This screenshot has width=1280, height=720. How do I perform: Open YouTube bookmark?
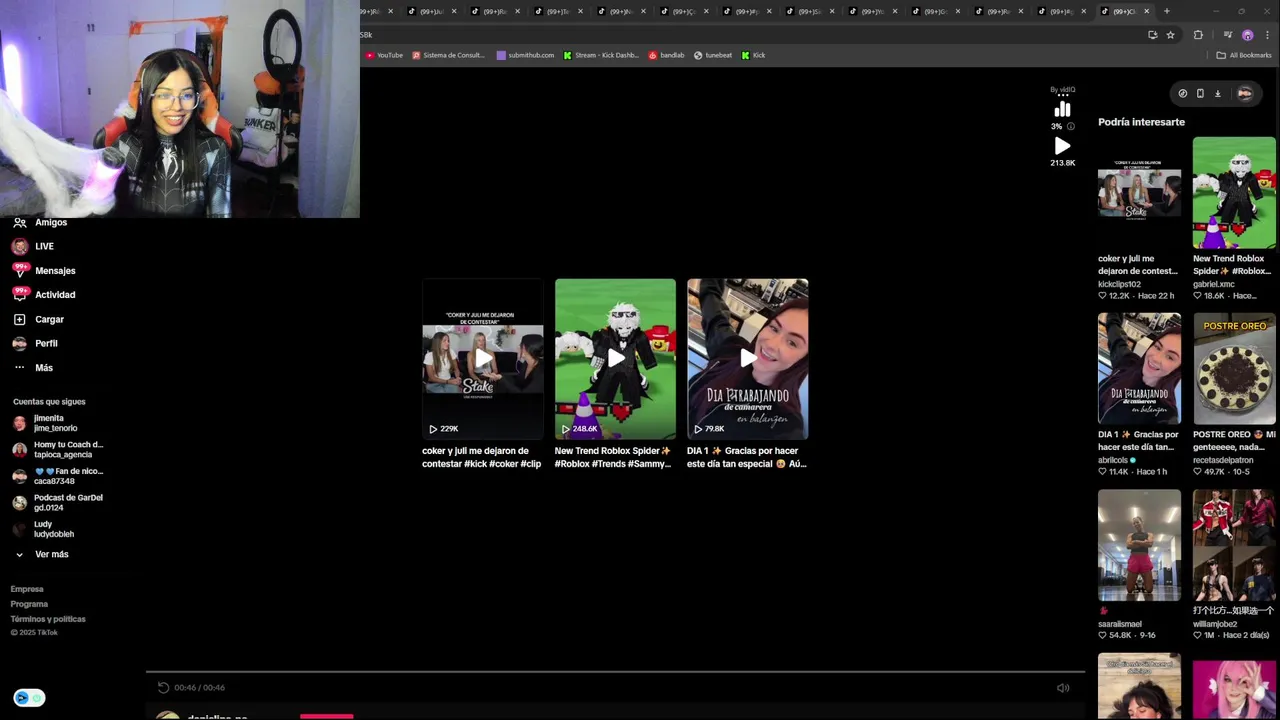point(384,55)
